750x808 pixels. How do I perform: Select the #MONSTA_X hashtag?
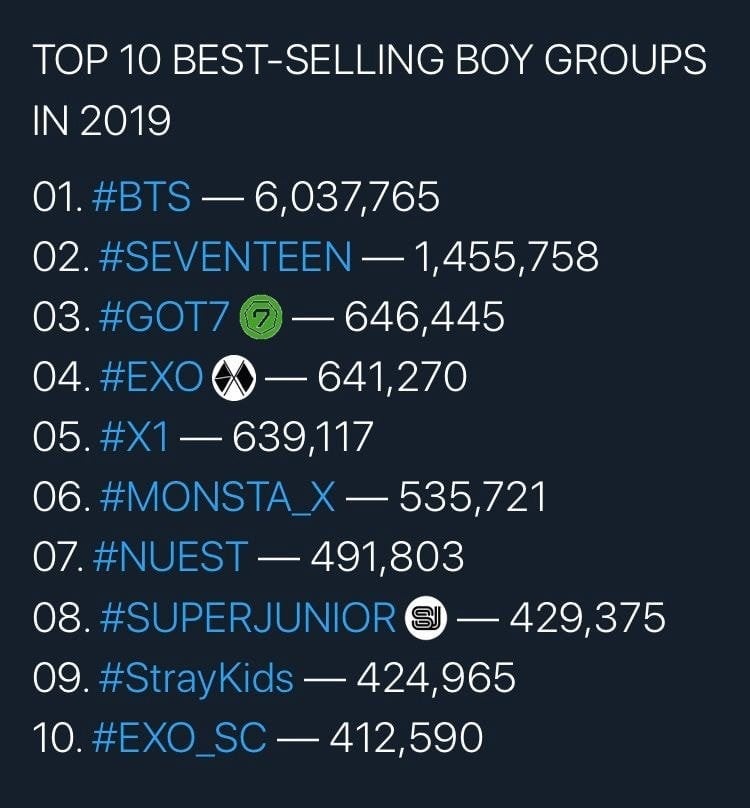pyautogui.click(x=218, y=498)
